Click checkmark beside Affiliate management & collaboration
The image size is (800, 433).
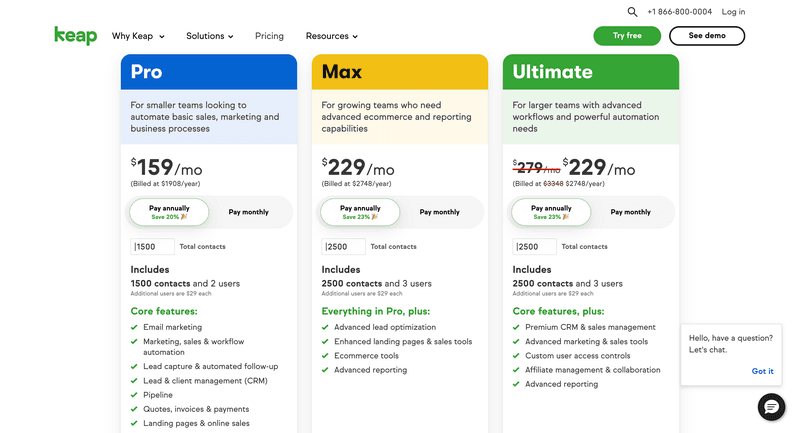coord(516,370)
